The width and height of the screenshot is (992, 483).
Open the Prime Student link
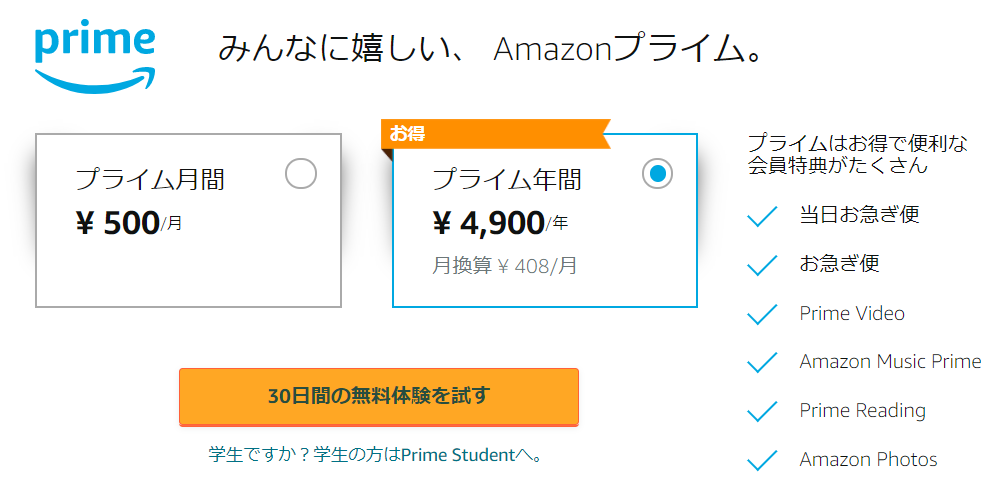[x=457, y=455]
